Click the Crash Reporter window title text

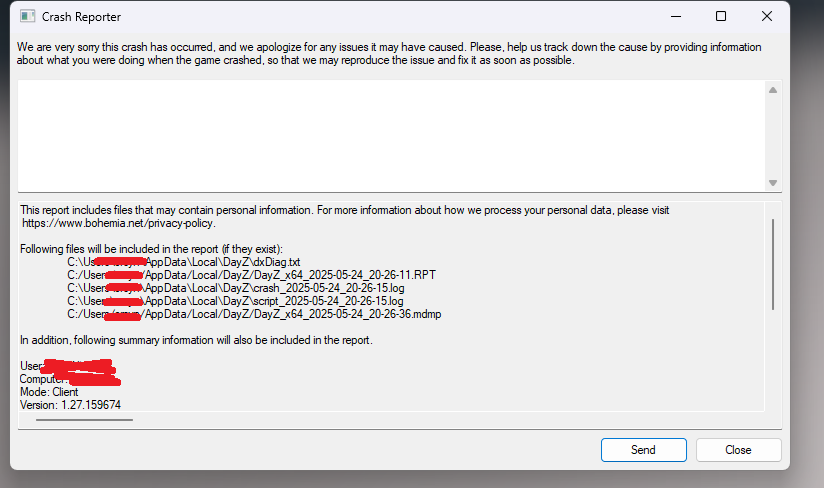(x=81, y=17)
